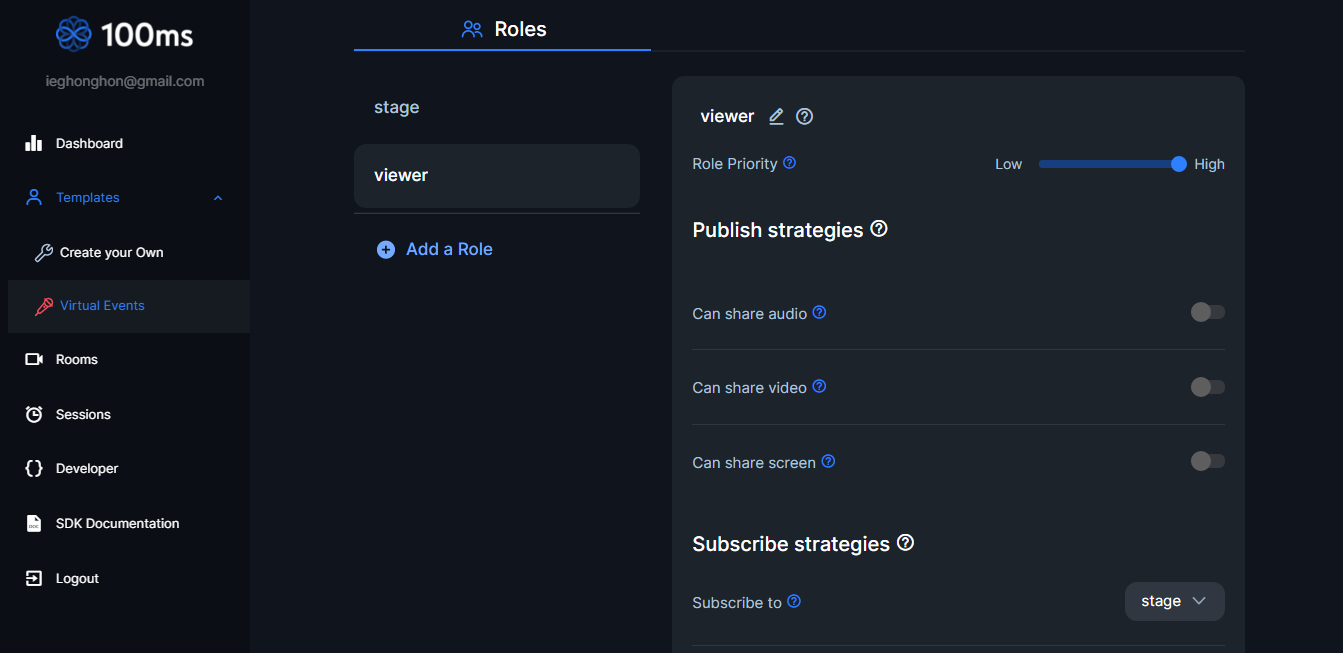Click the Role Priority slider handle
The image size is (1343, 653).
[1178, 164]
